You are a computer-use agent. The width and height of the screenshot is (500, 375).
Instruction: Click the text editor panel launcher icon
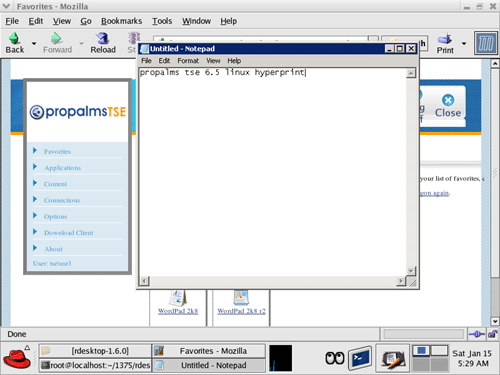tap(393, 359)
